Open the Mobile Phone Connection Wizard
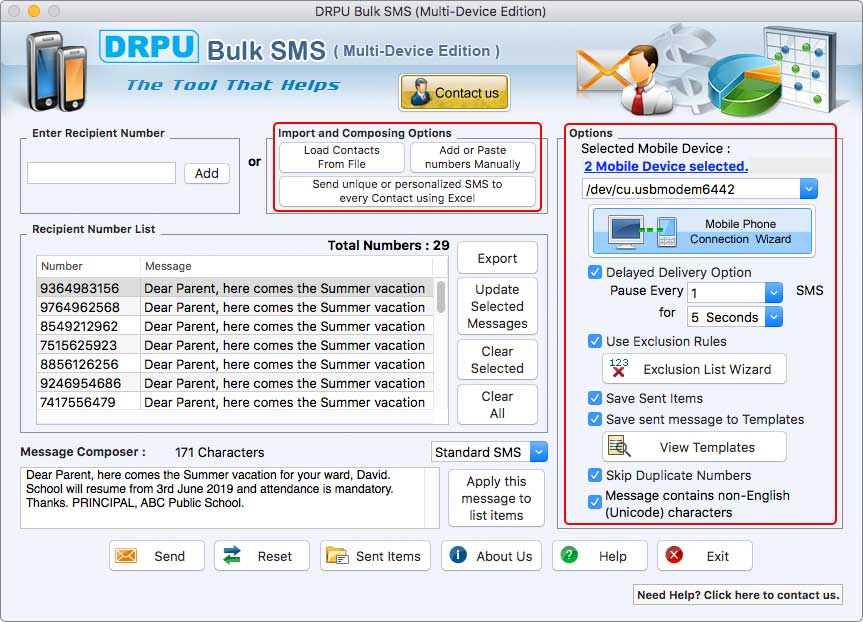Image resolution: width=863 pixels, height=622 pixels. click(x=702, y=231)
